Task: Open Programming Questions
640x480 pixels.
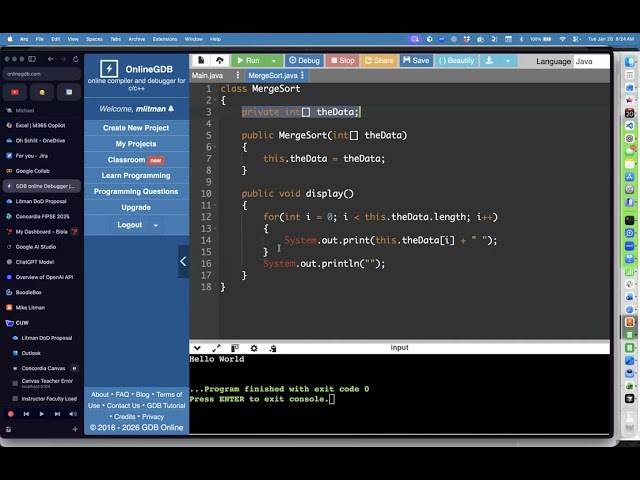Action: (x=136, y=191)
